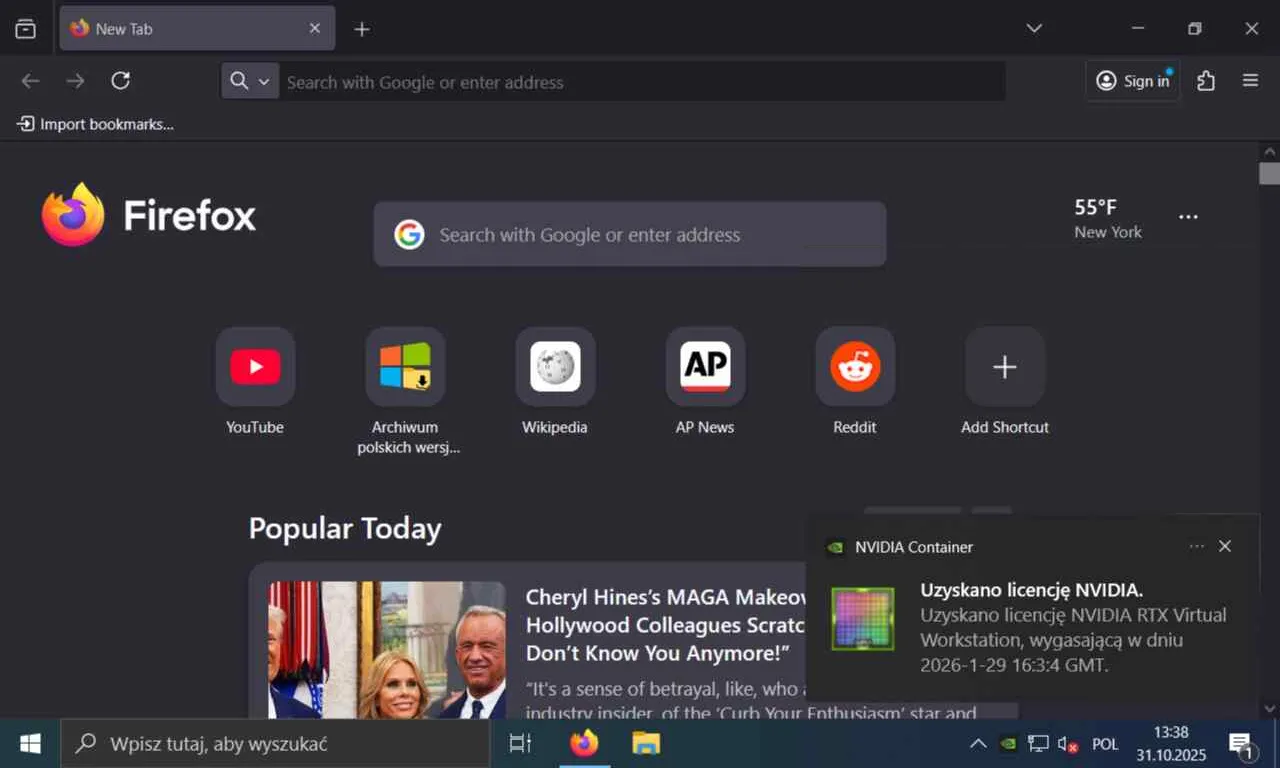
Task: Open the Windows Action Center notifications
Action: coord(1243,744)
